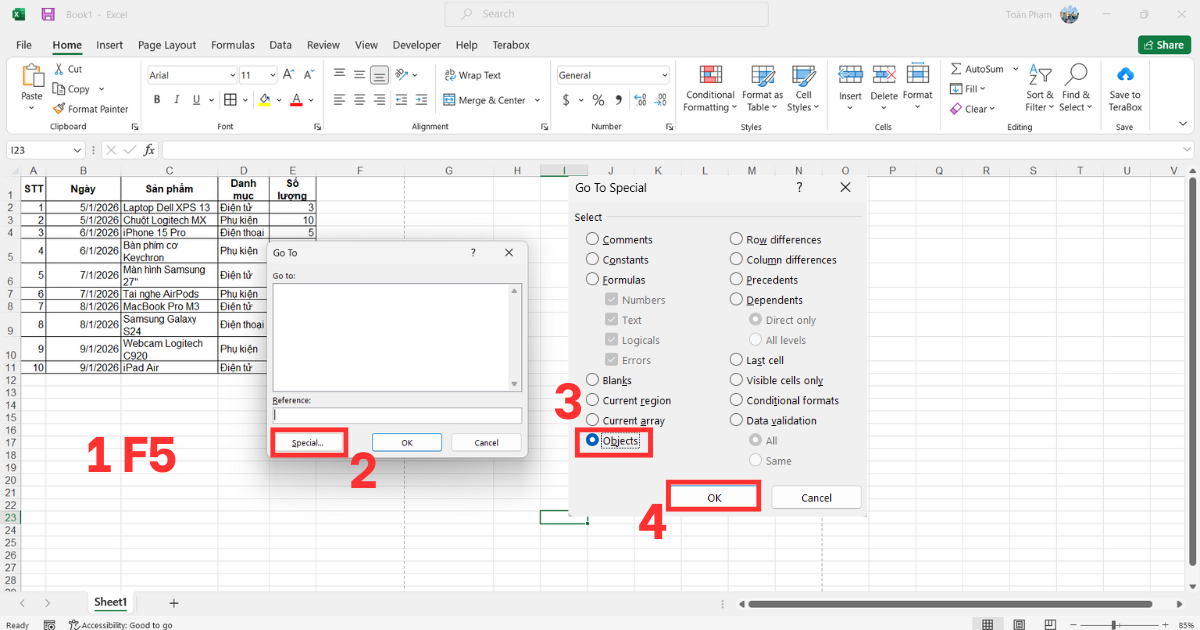Add a new sheet with the plus icon
Screen dimensions: 1200x630
(173, 603)
